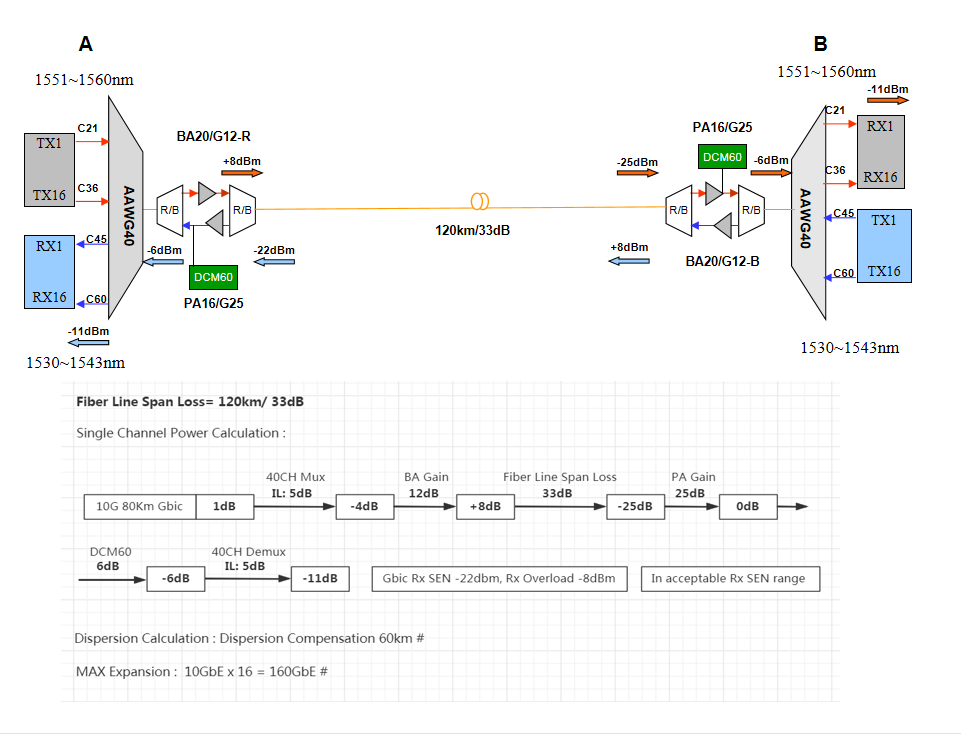The height and width of the screenshot is (734, 961).
Task: Select the green DCM60 block under site A
Action: pyautogui.click(x=213, y=277)
